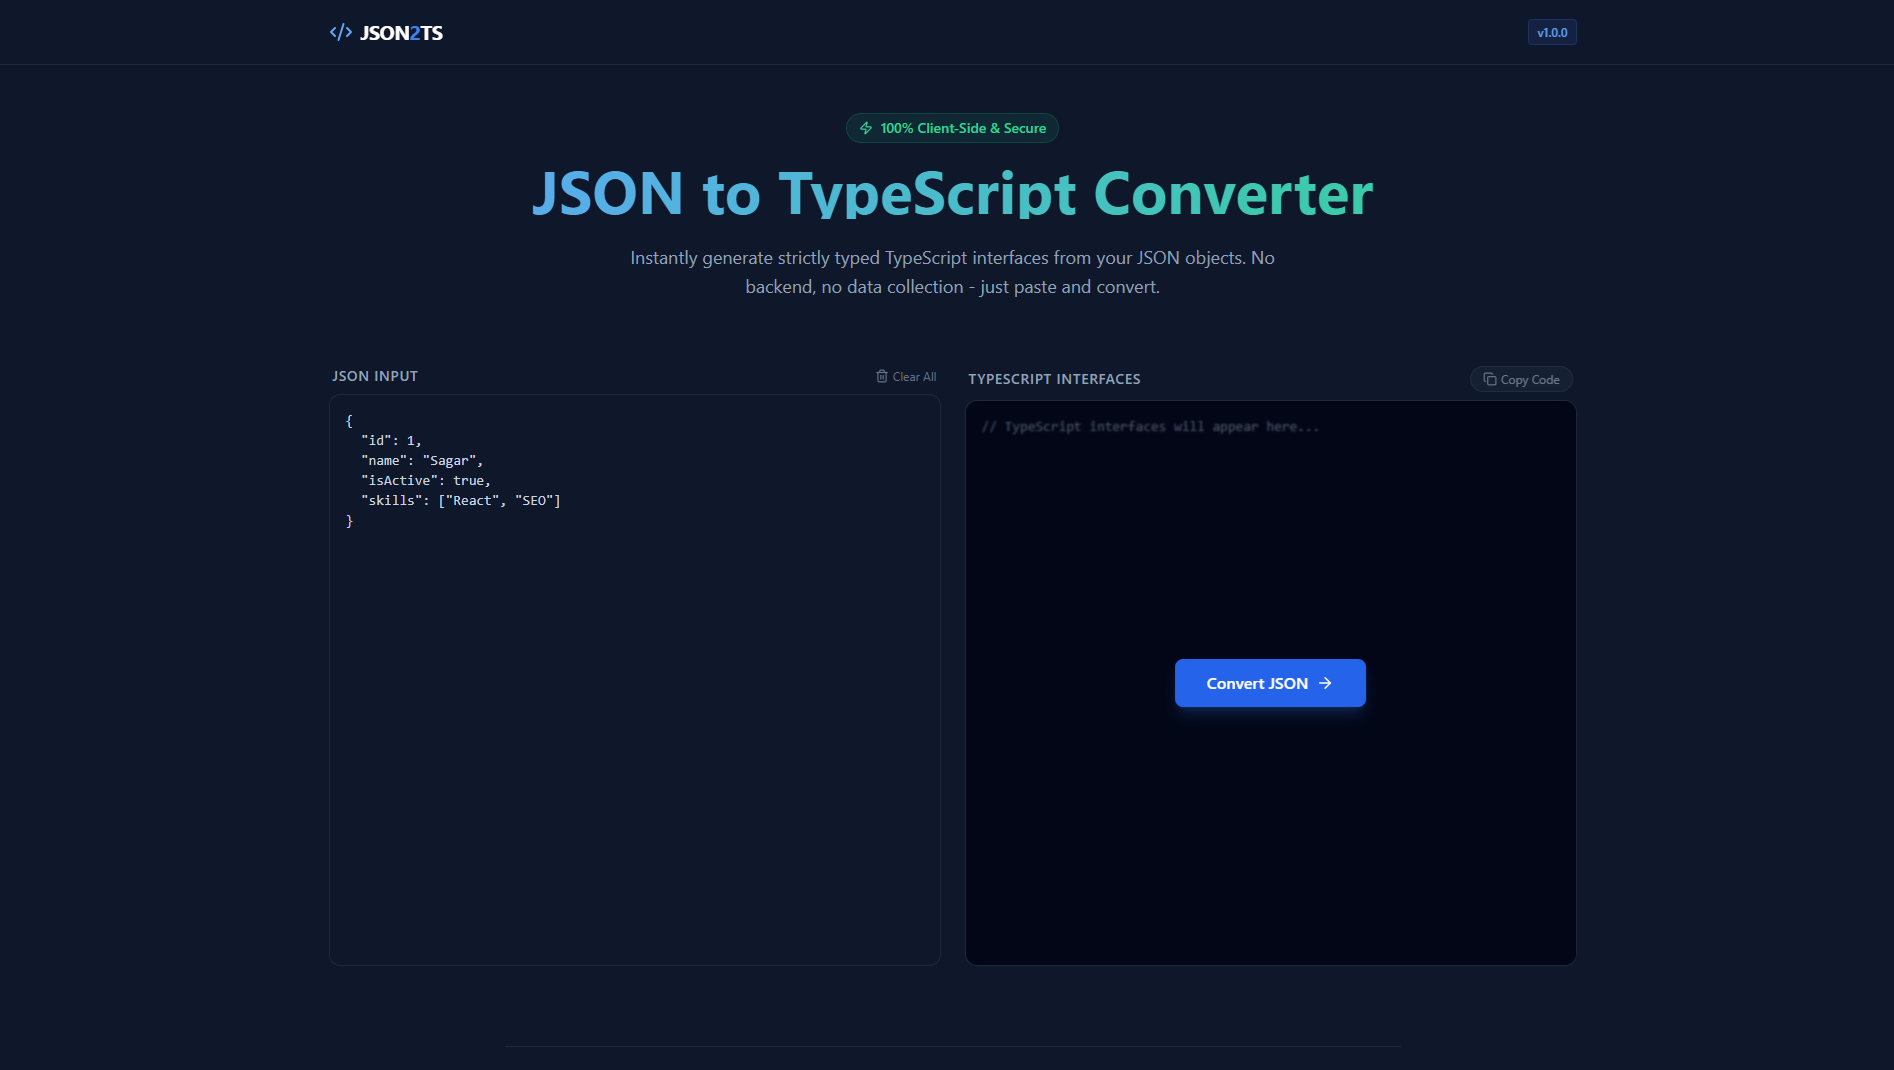Click the "100% Client-Side & Secure" badge text

point(962,128)
